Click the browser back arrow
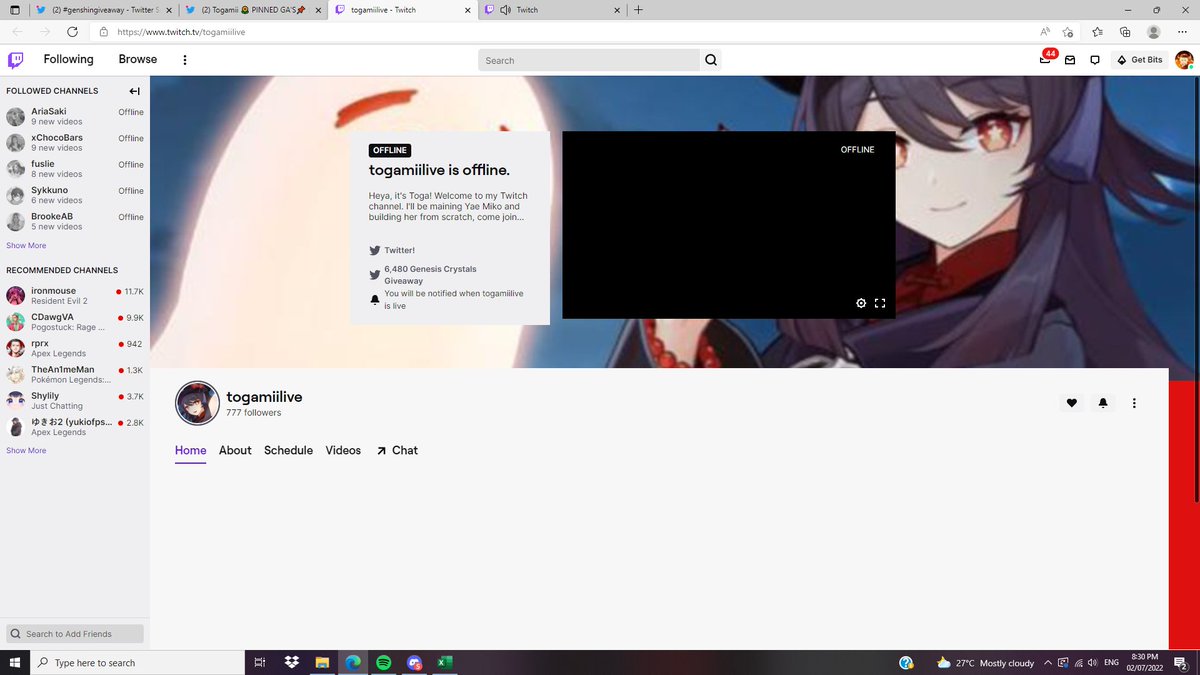The width and height of the screenshot is (1200, 675). tap(16, 32)
